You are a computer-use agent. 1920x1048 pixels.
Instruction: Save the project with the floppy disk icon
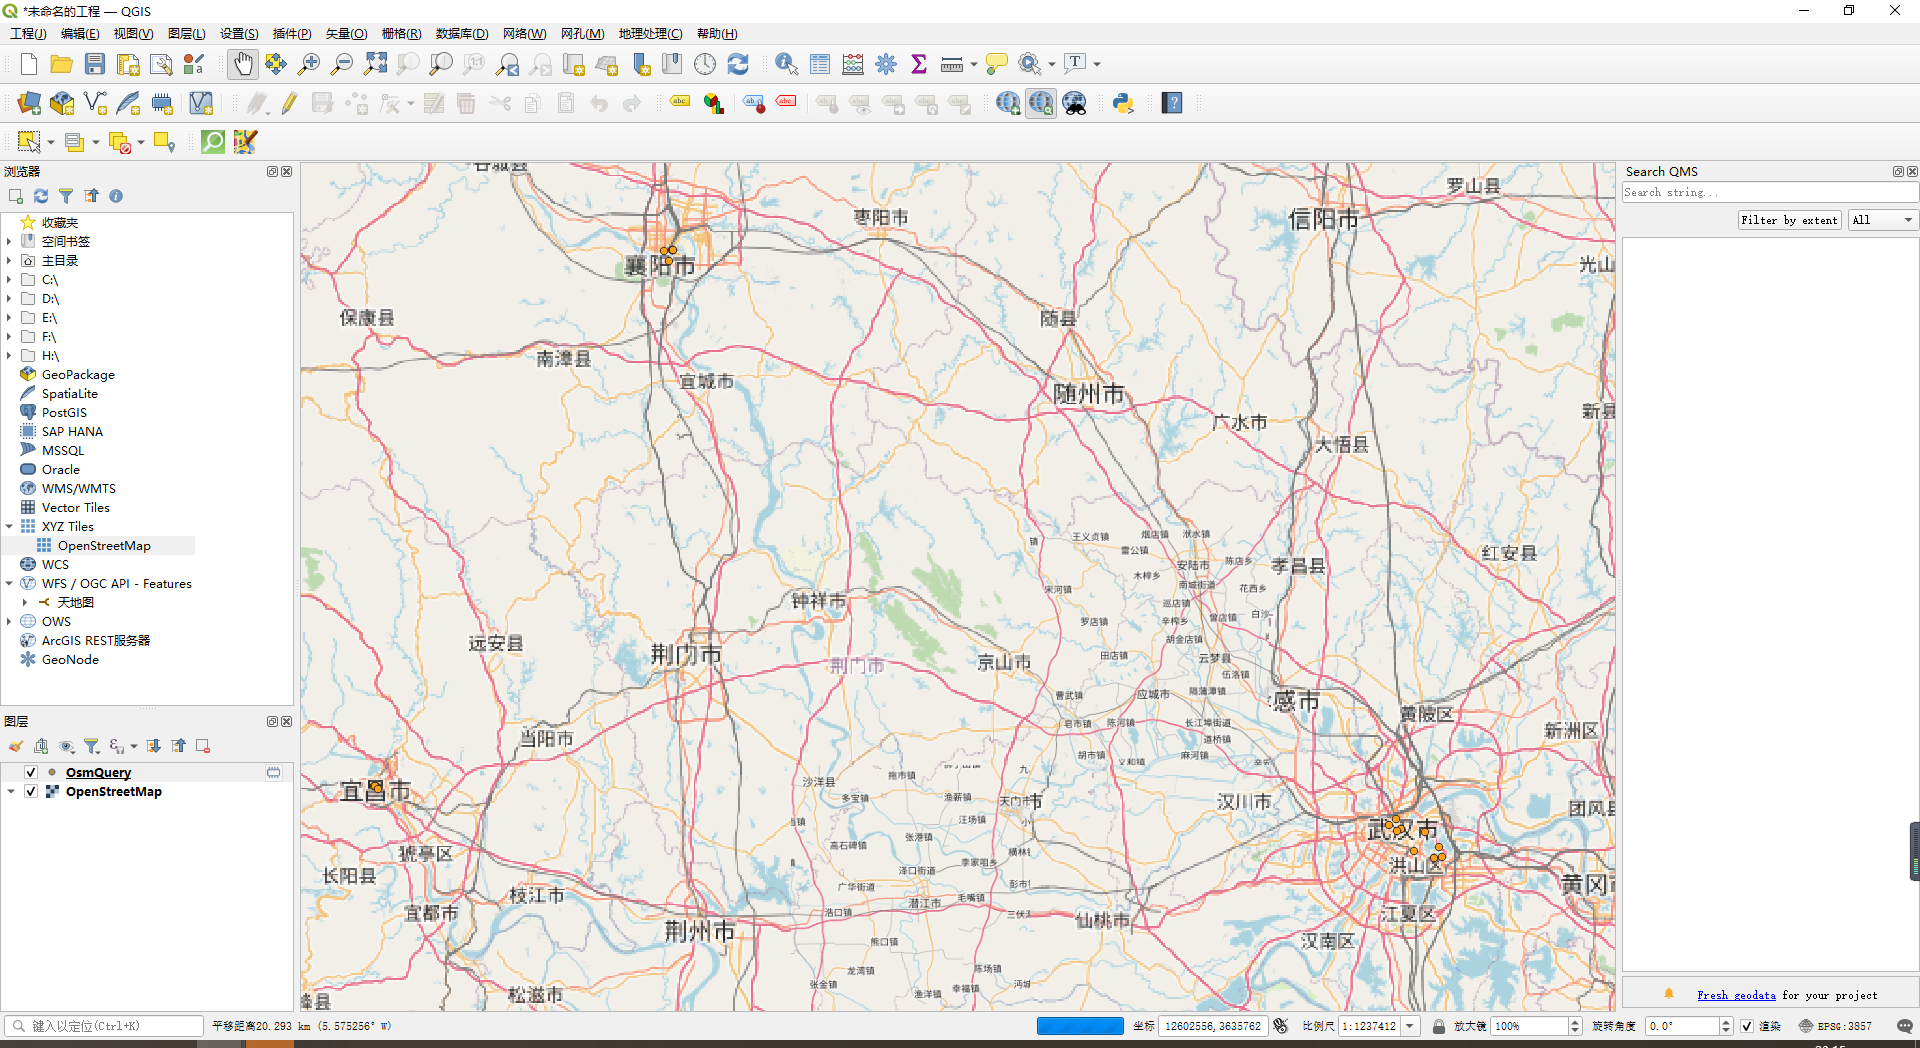click(x=95, y=64)
